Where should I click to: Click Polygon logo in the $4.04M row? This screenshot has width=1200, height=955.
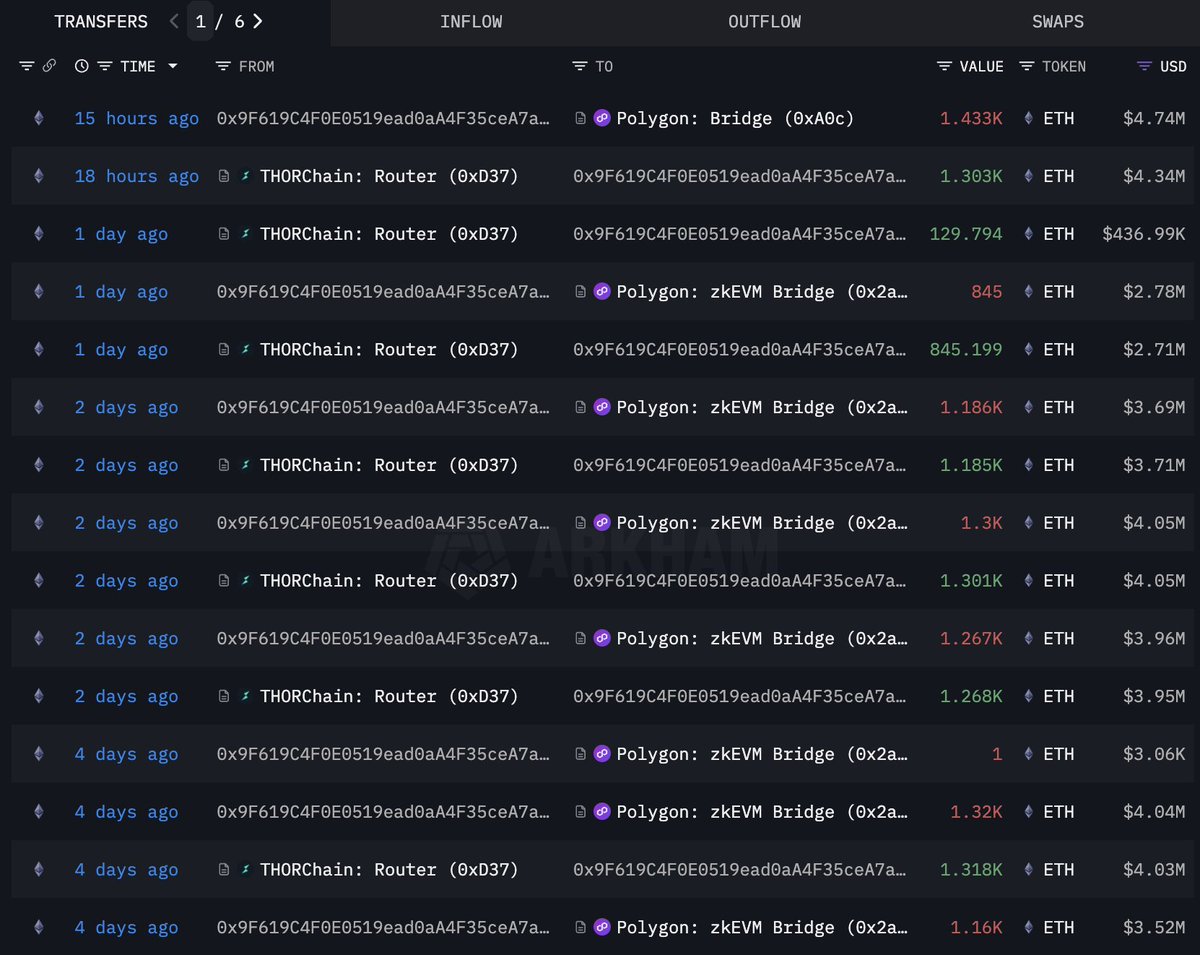coord(602,812)
